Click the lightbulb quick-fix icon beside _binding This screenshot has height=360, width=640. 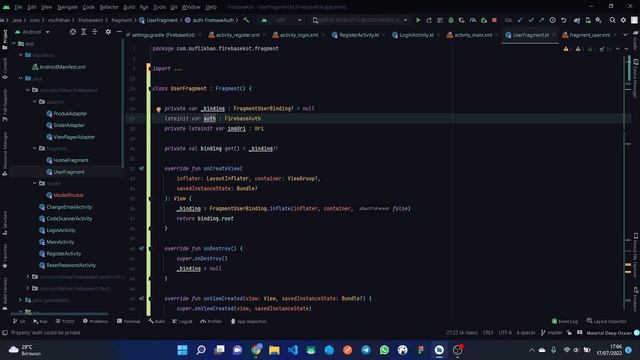point(158,109)
